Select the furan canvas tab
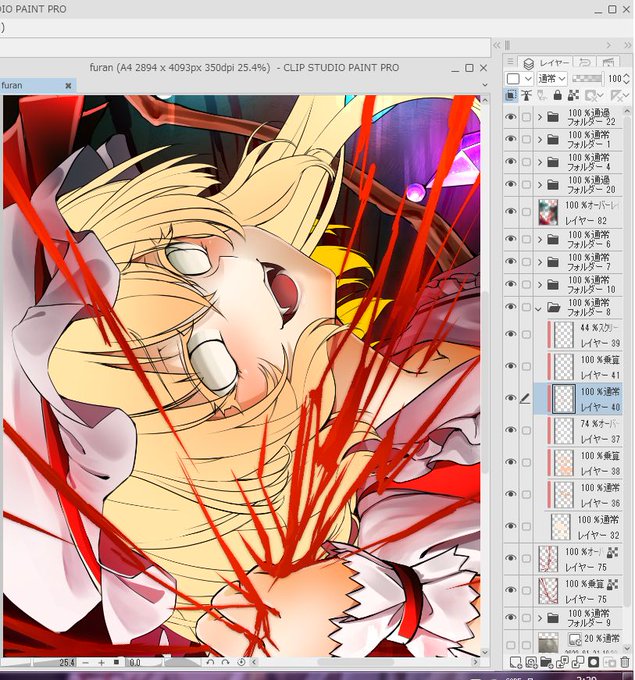The image size is (635, 680). coord(38,85)
